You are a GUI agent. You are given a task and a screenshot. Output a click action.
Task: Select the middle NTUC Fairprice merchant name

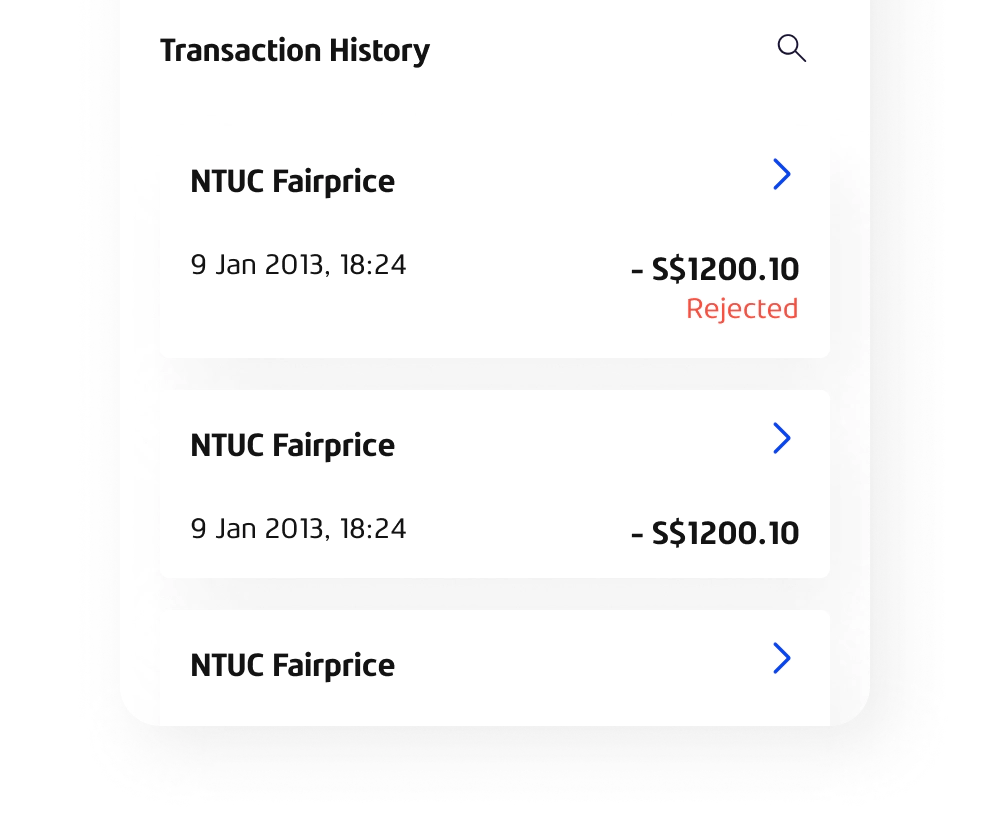pos(293,445)
